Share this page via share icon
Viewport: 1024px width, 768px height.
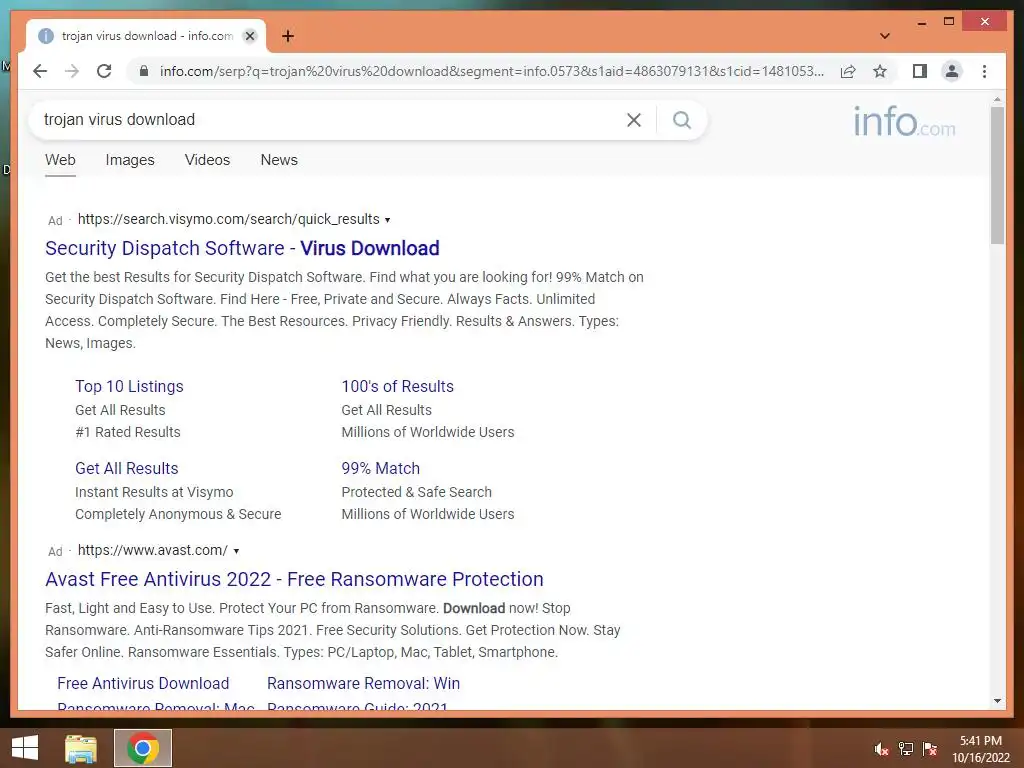click(x=848, y=71)
